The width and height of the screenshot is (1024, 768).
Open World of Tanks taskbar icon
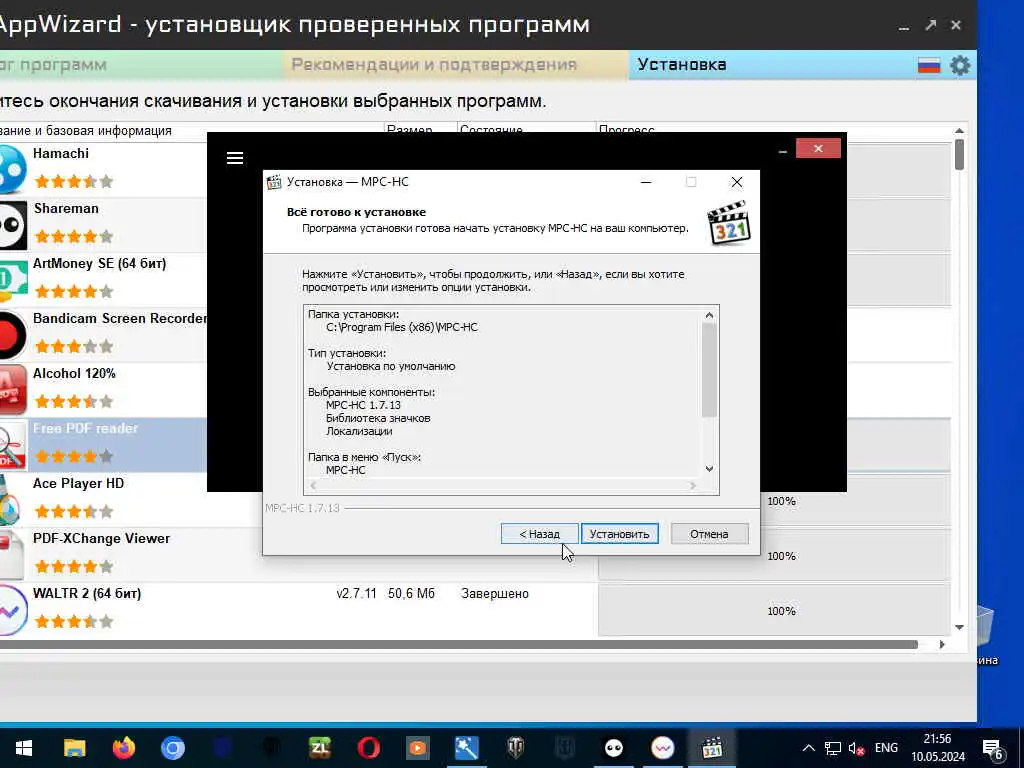pos(515,748)
